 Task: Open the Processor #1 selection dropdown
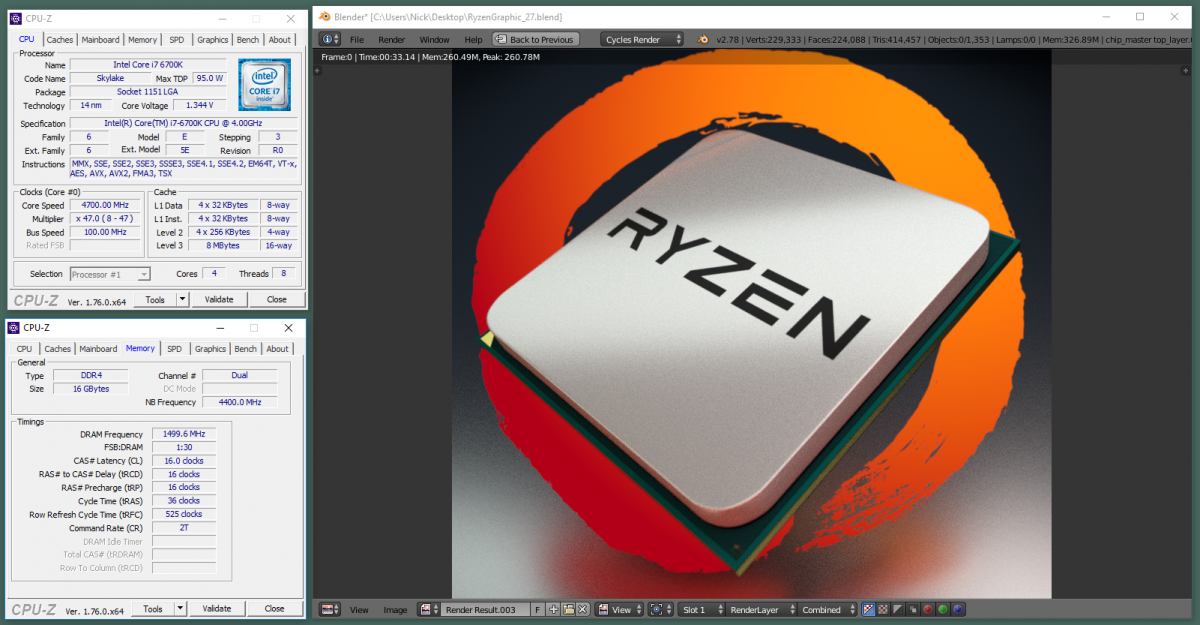(x=110, y=274)
